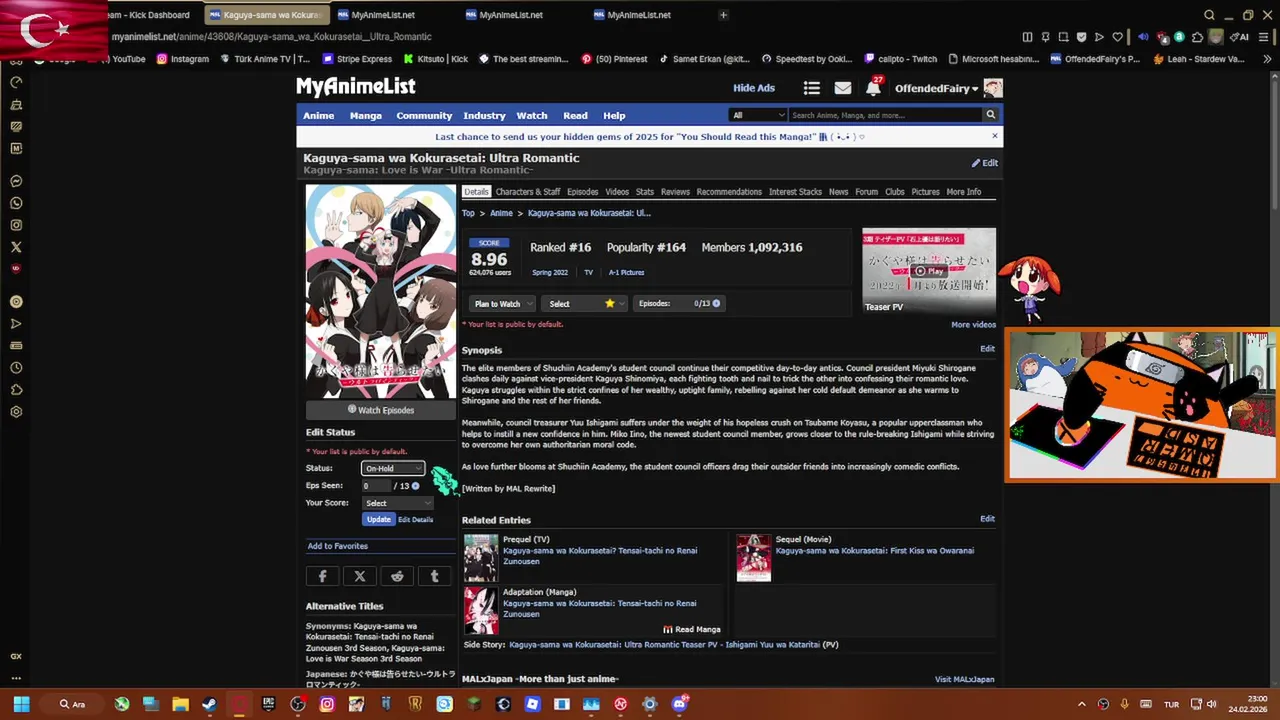Screen dimensions: 1280x720
Task: Open the On-Hold Status dropdown
Action: (394, 468)
